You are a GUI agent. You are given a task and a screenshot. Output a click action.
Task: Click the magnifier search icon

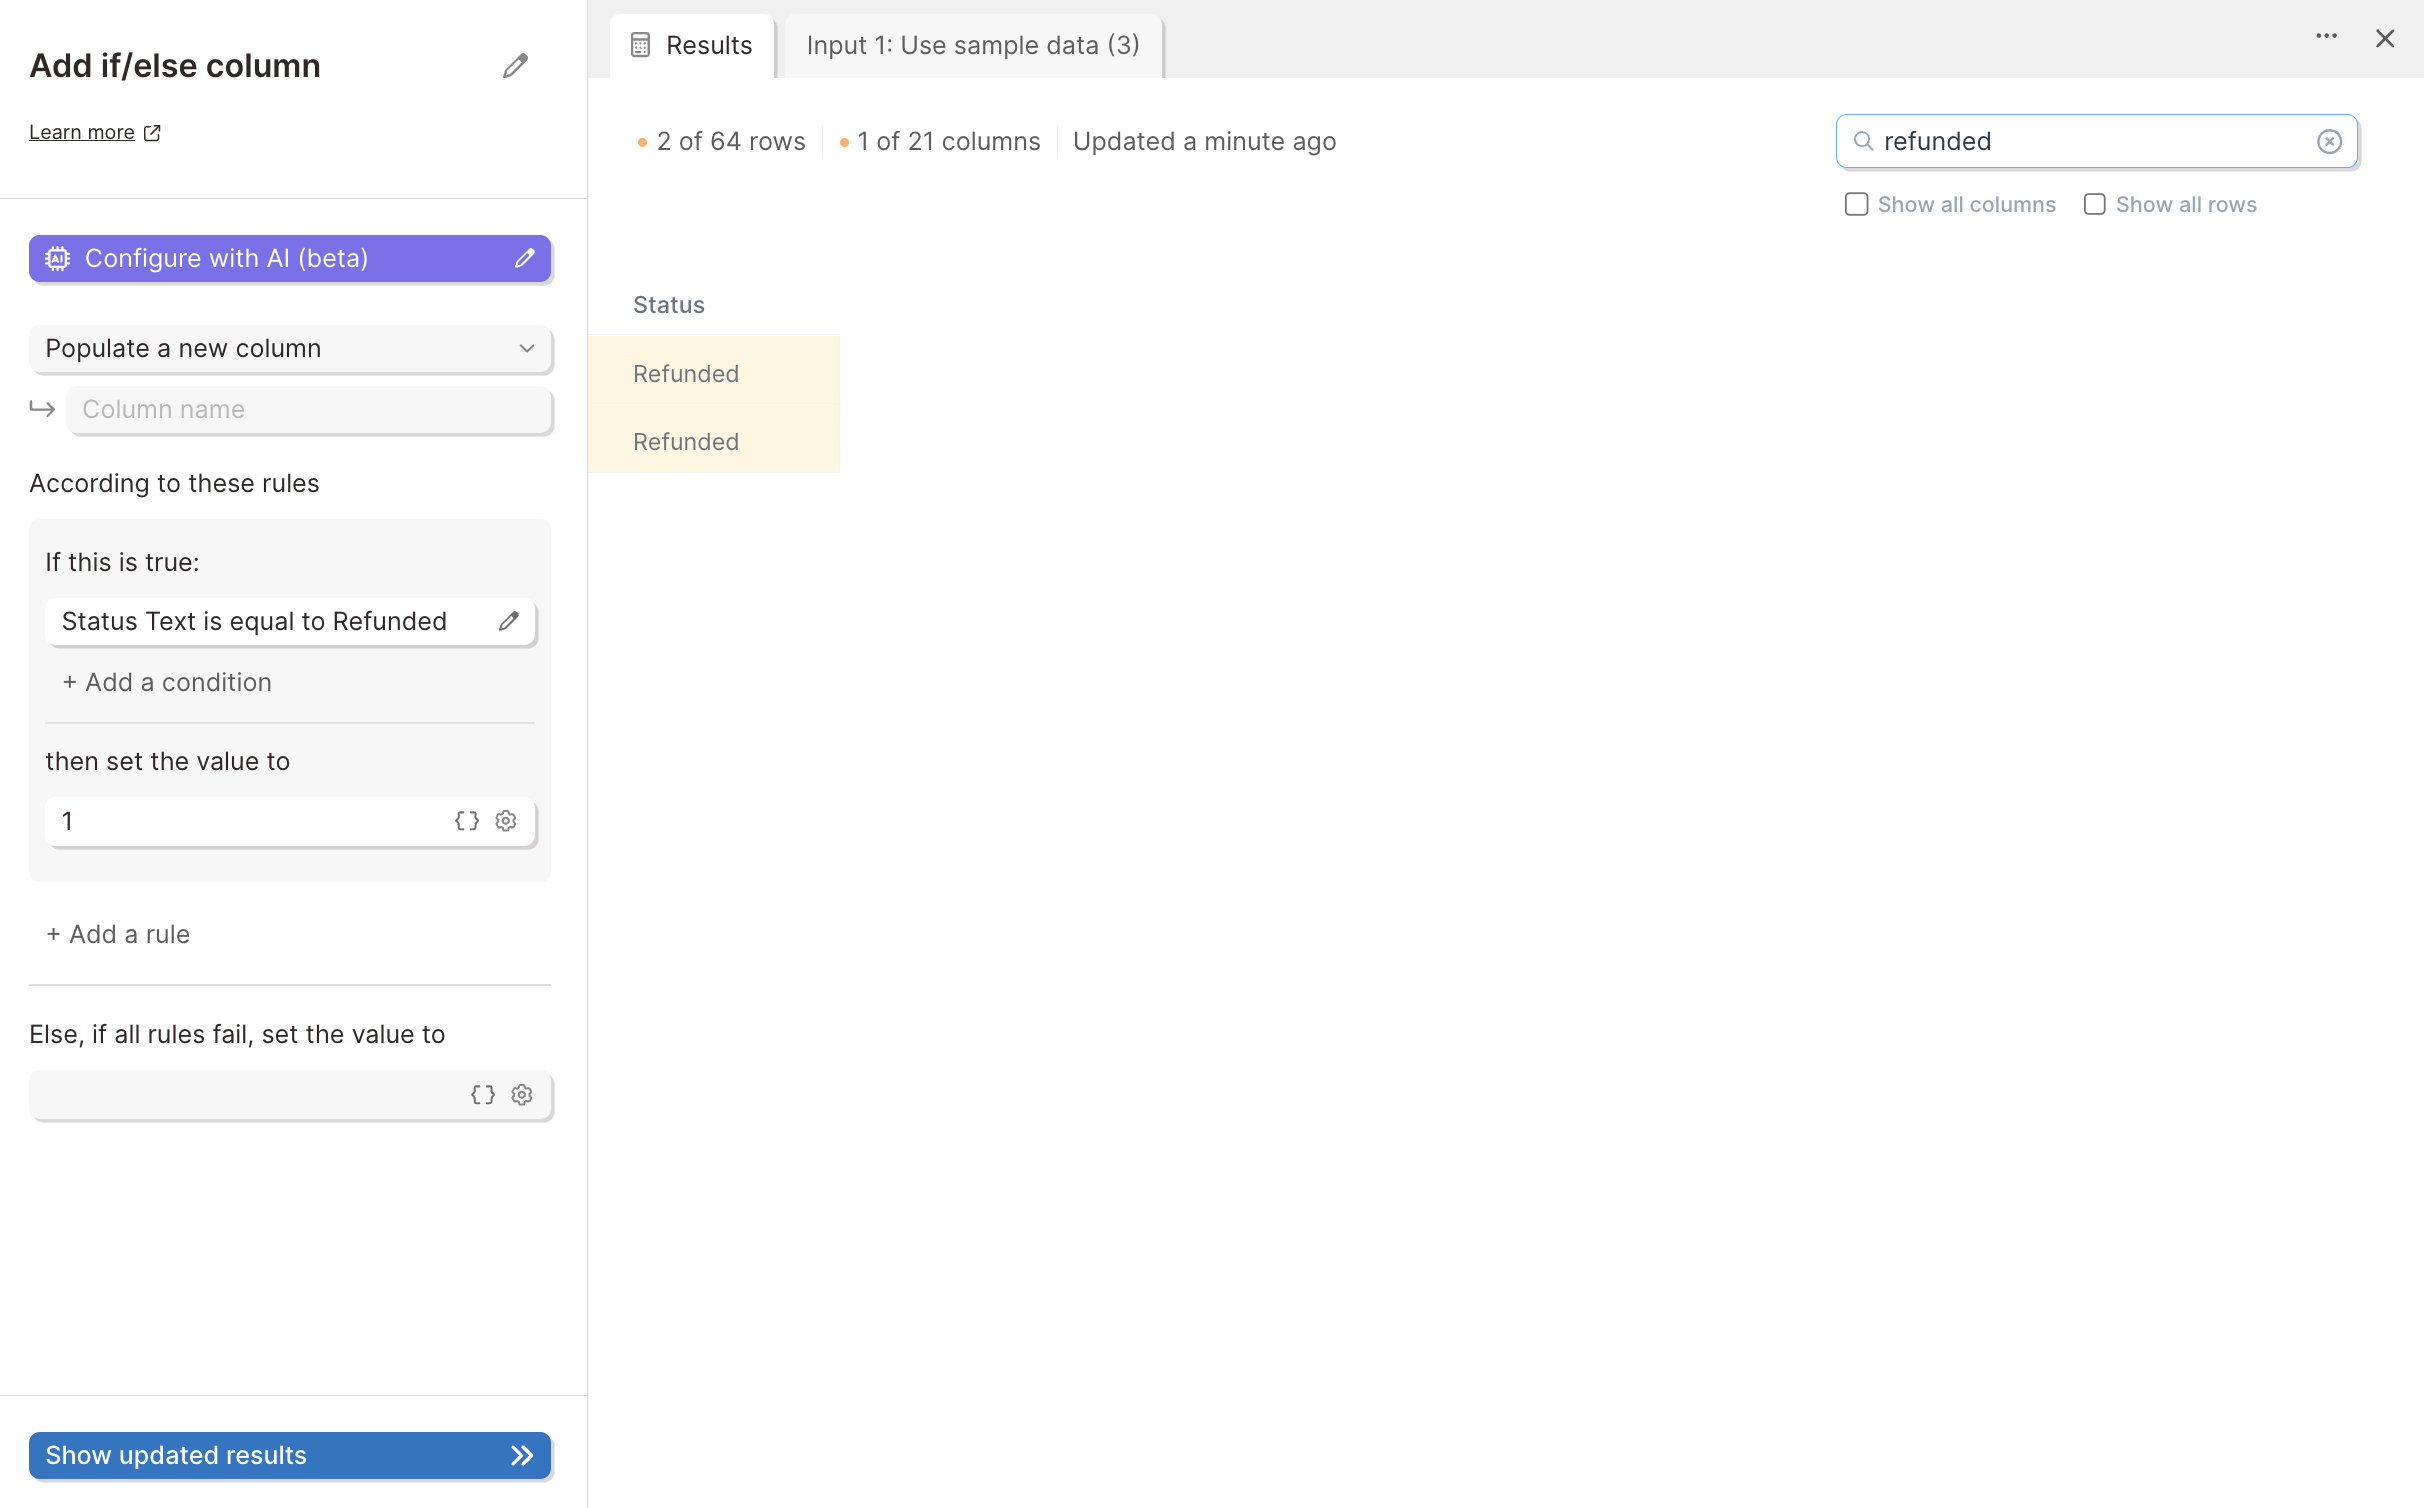click(1863, 141)
